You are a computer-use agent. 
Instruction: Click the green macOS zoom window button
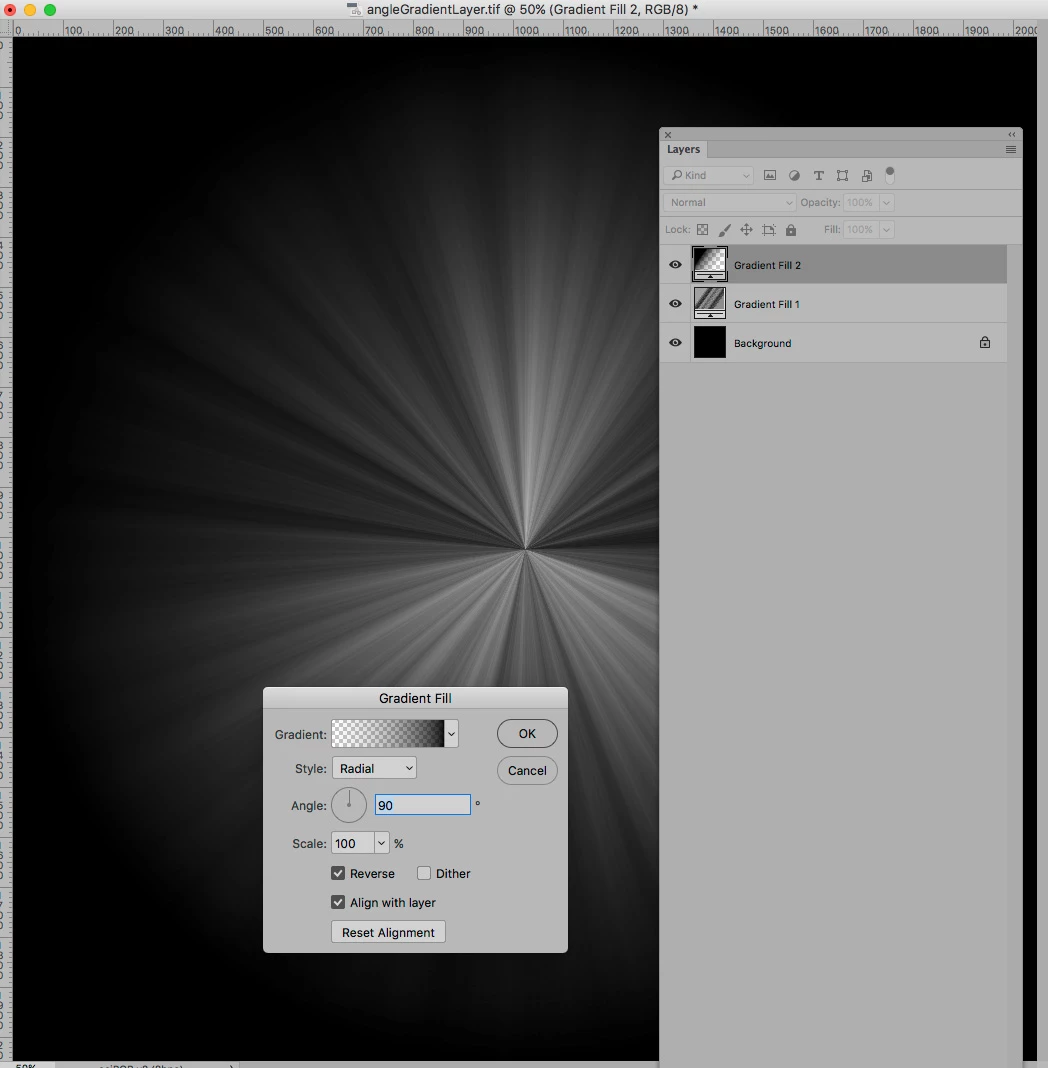pos(50,10)
